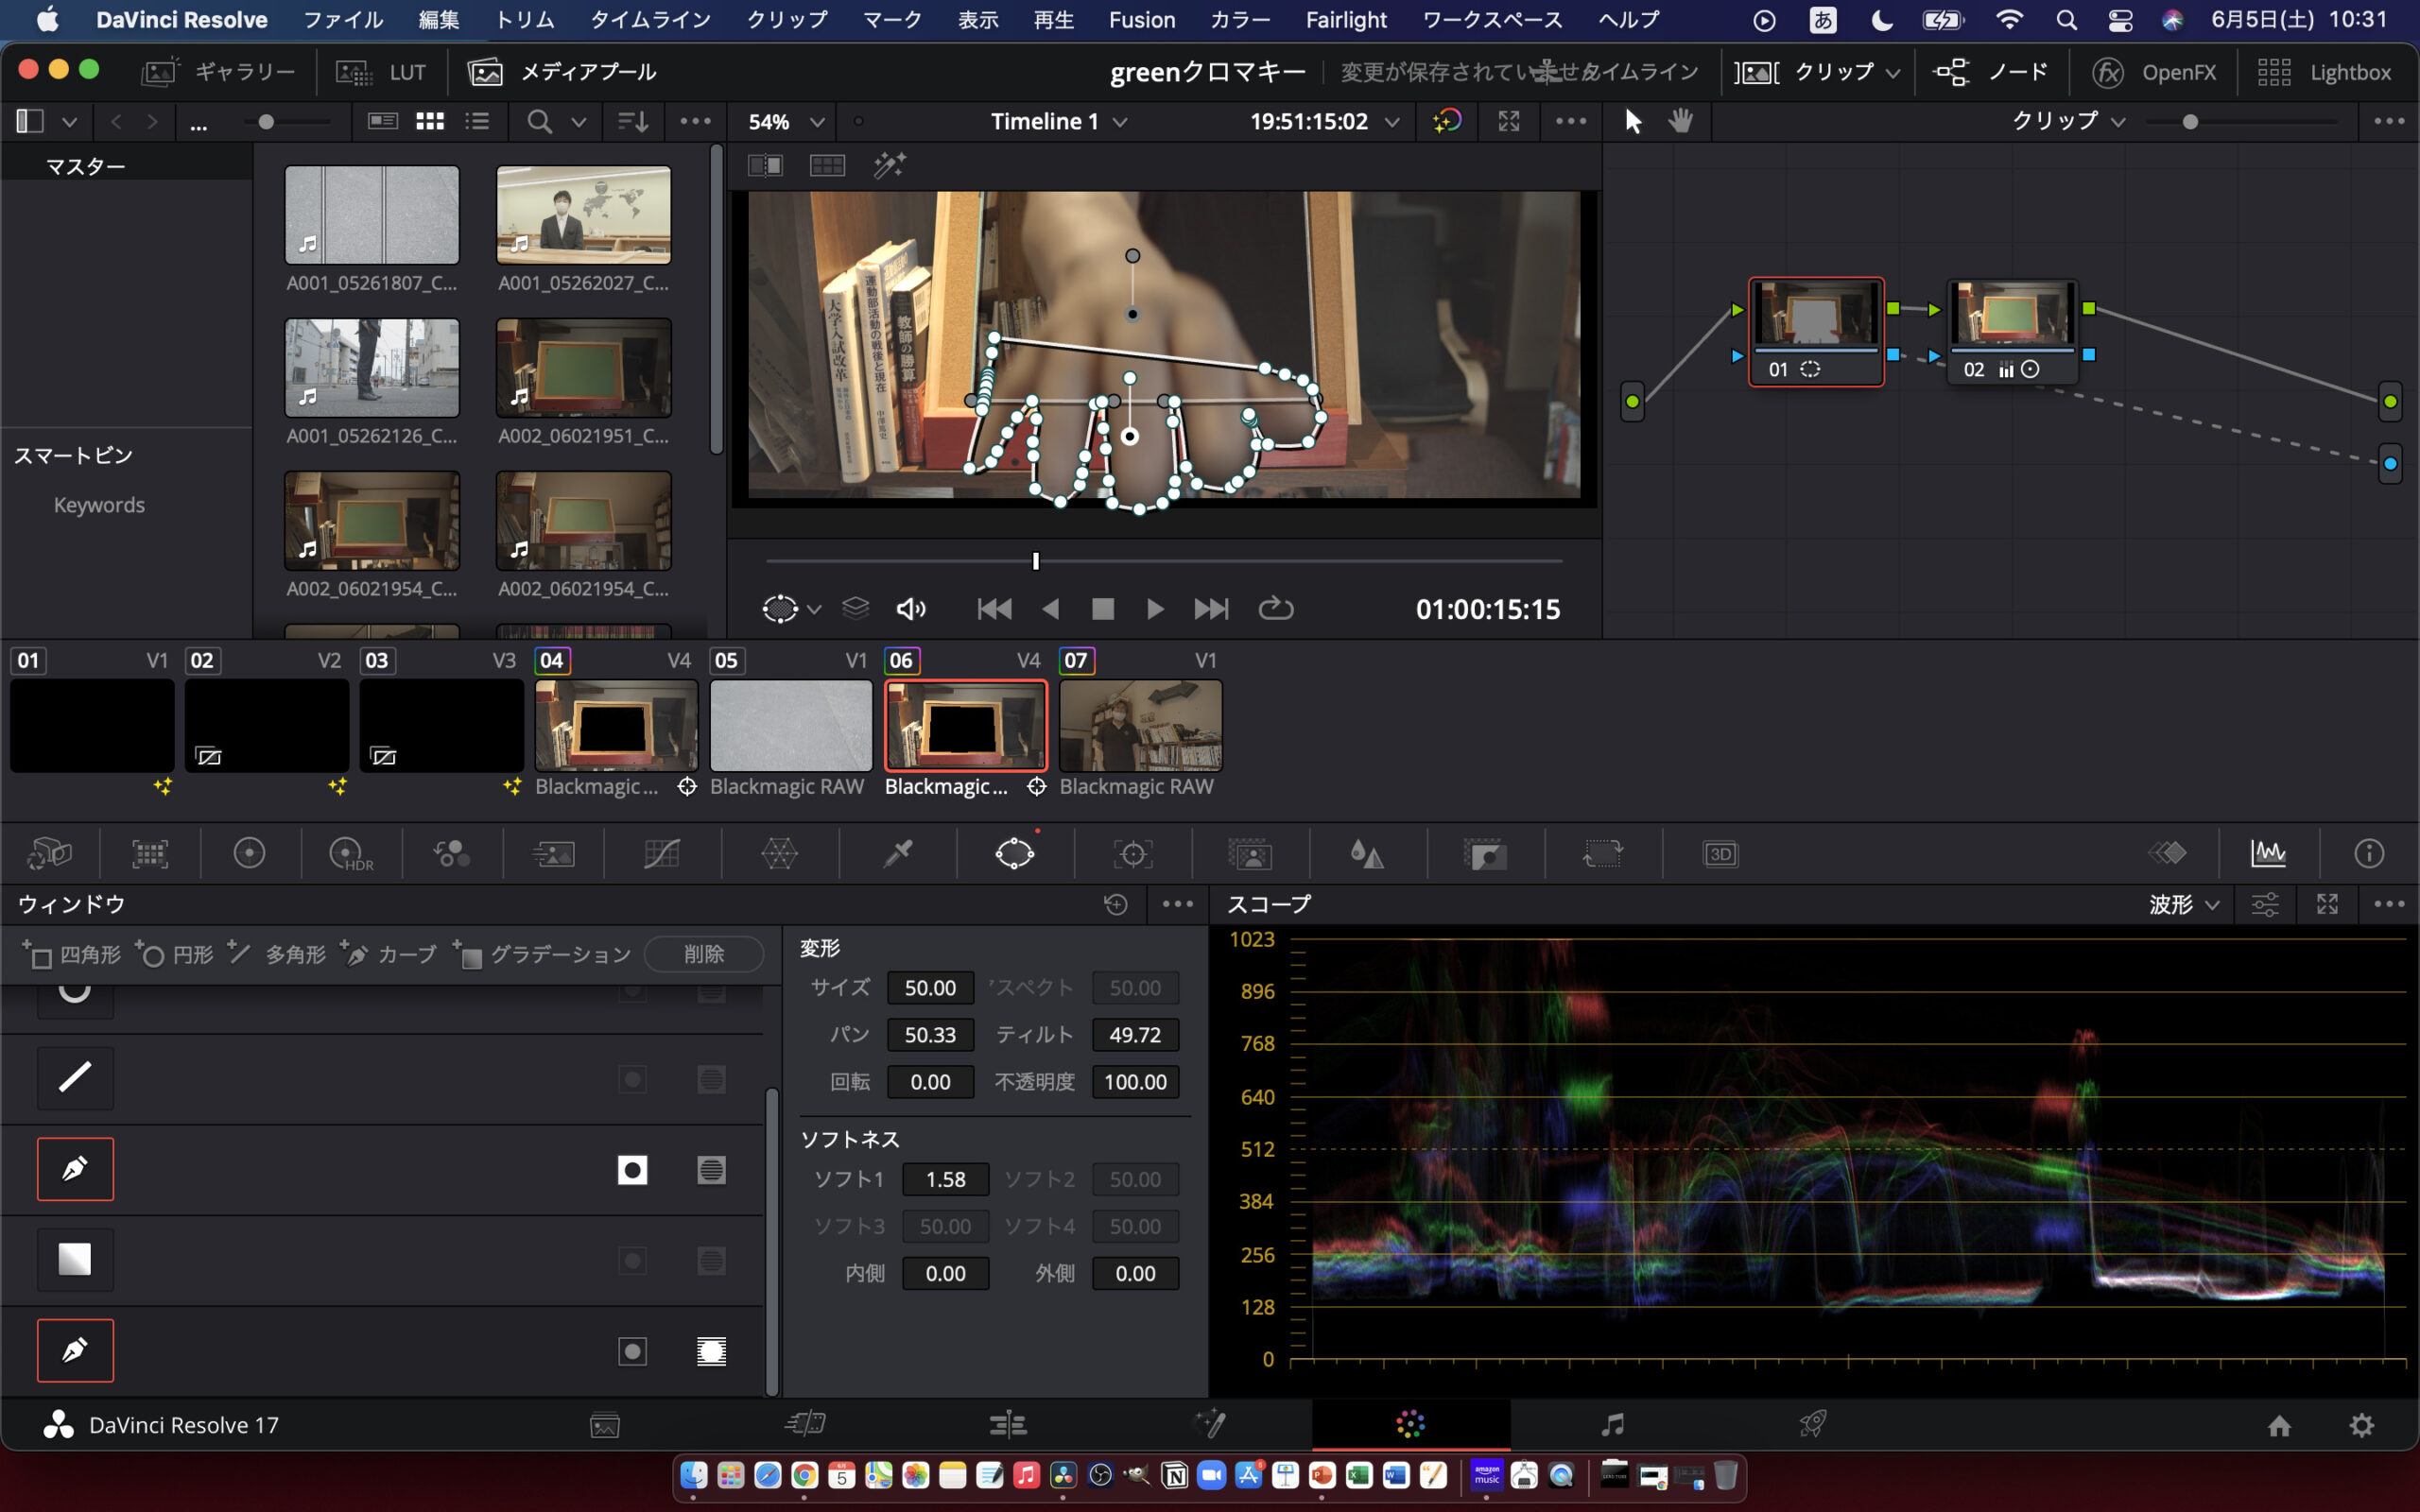Open the Curves palette icon
This screenshot has height=1512, width=2420.
661,854
